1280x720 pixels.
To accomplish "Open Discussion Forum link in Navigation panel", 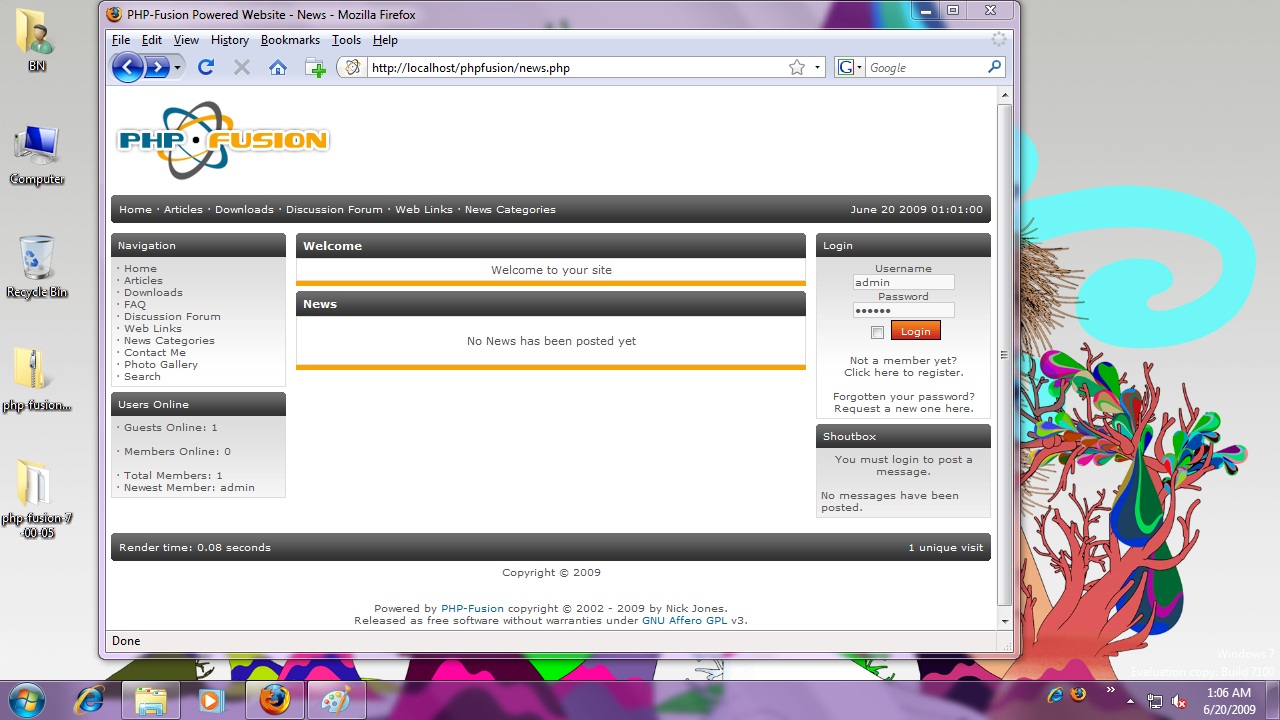I will point(172,316).
